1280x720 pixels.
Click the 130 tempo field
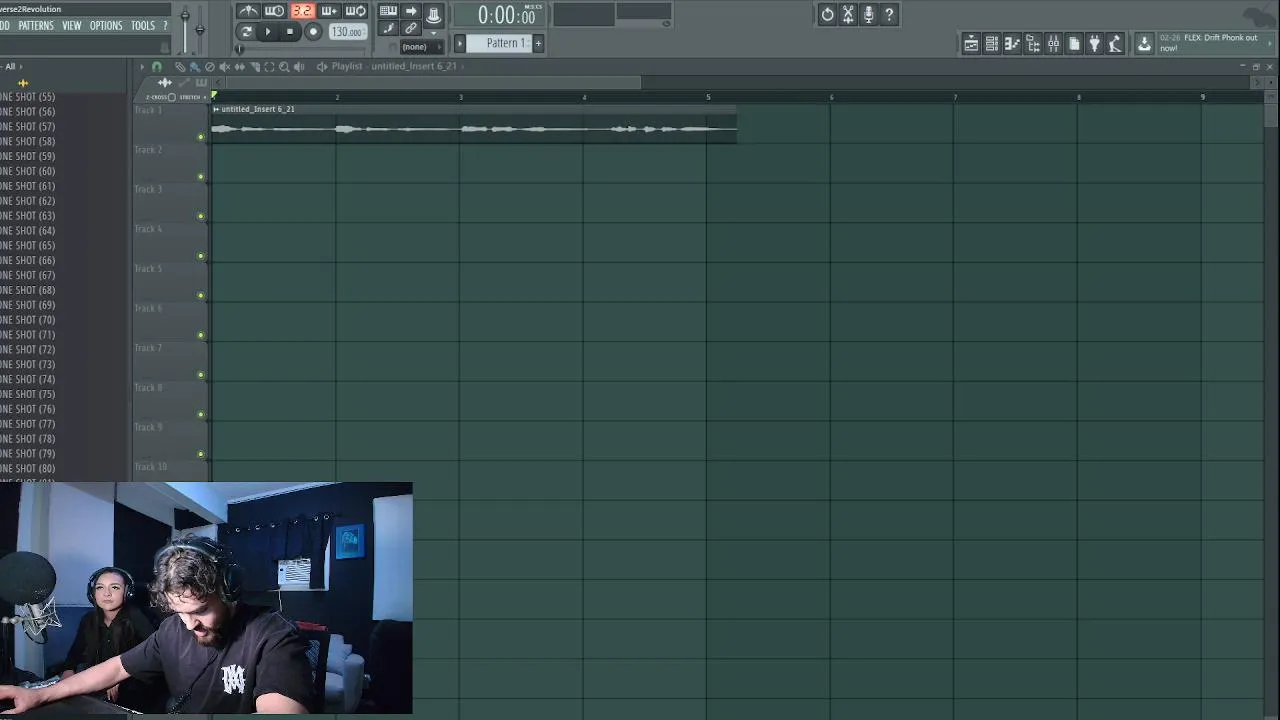pos(347,32)
